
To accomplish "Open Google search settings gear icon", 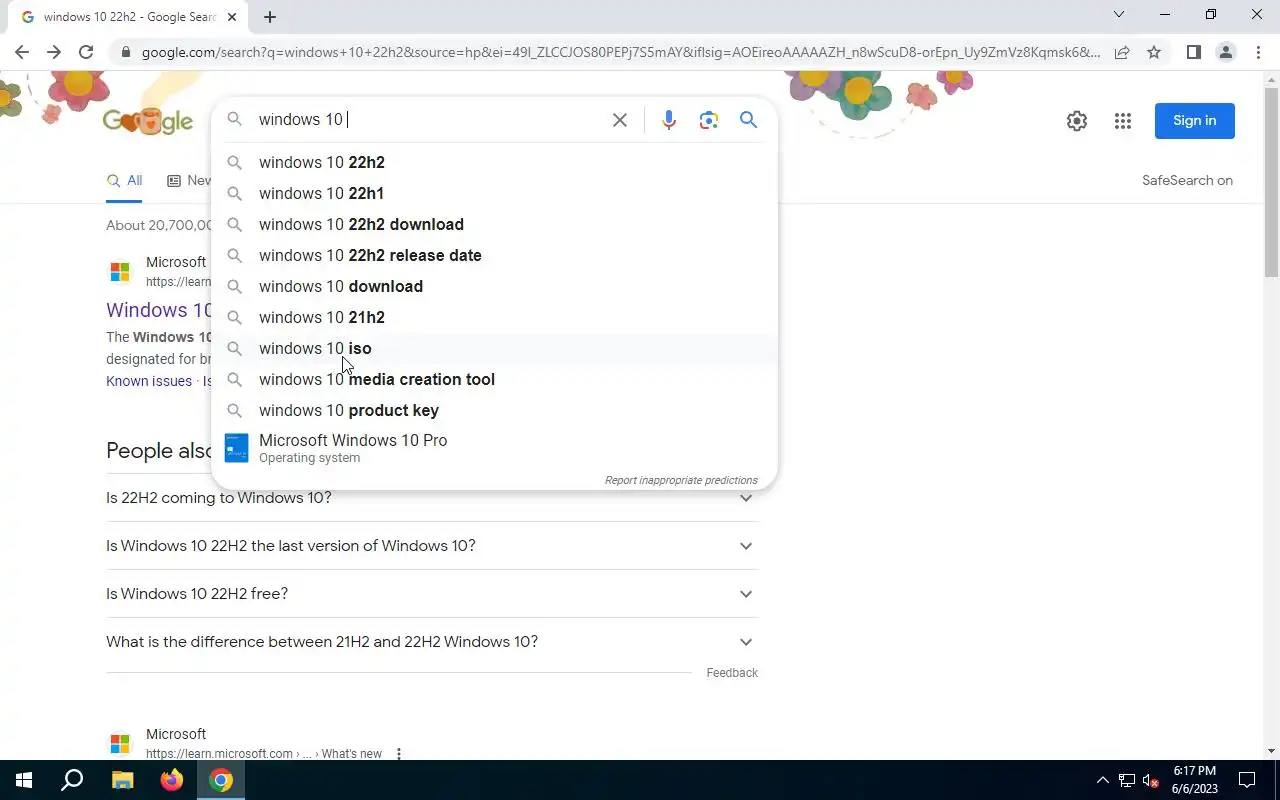I will point(1077,121).
